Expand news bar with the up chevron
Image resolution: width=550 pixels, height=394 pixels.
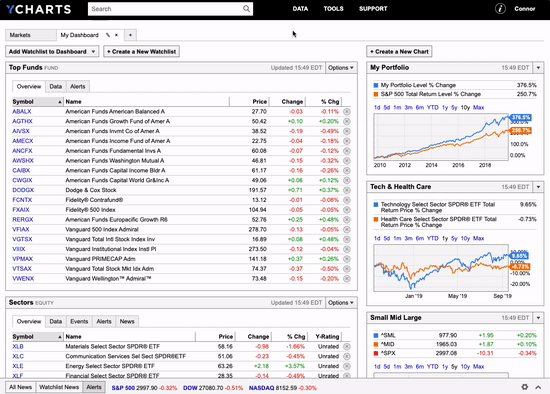(538, 387)
